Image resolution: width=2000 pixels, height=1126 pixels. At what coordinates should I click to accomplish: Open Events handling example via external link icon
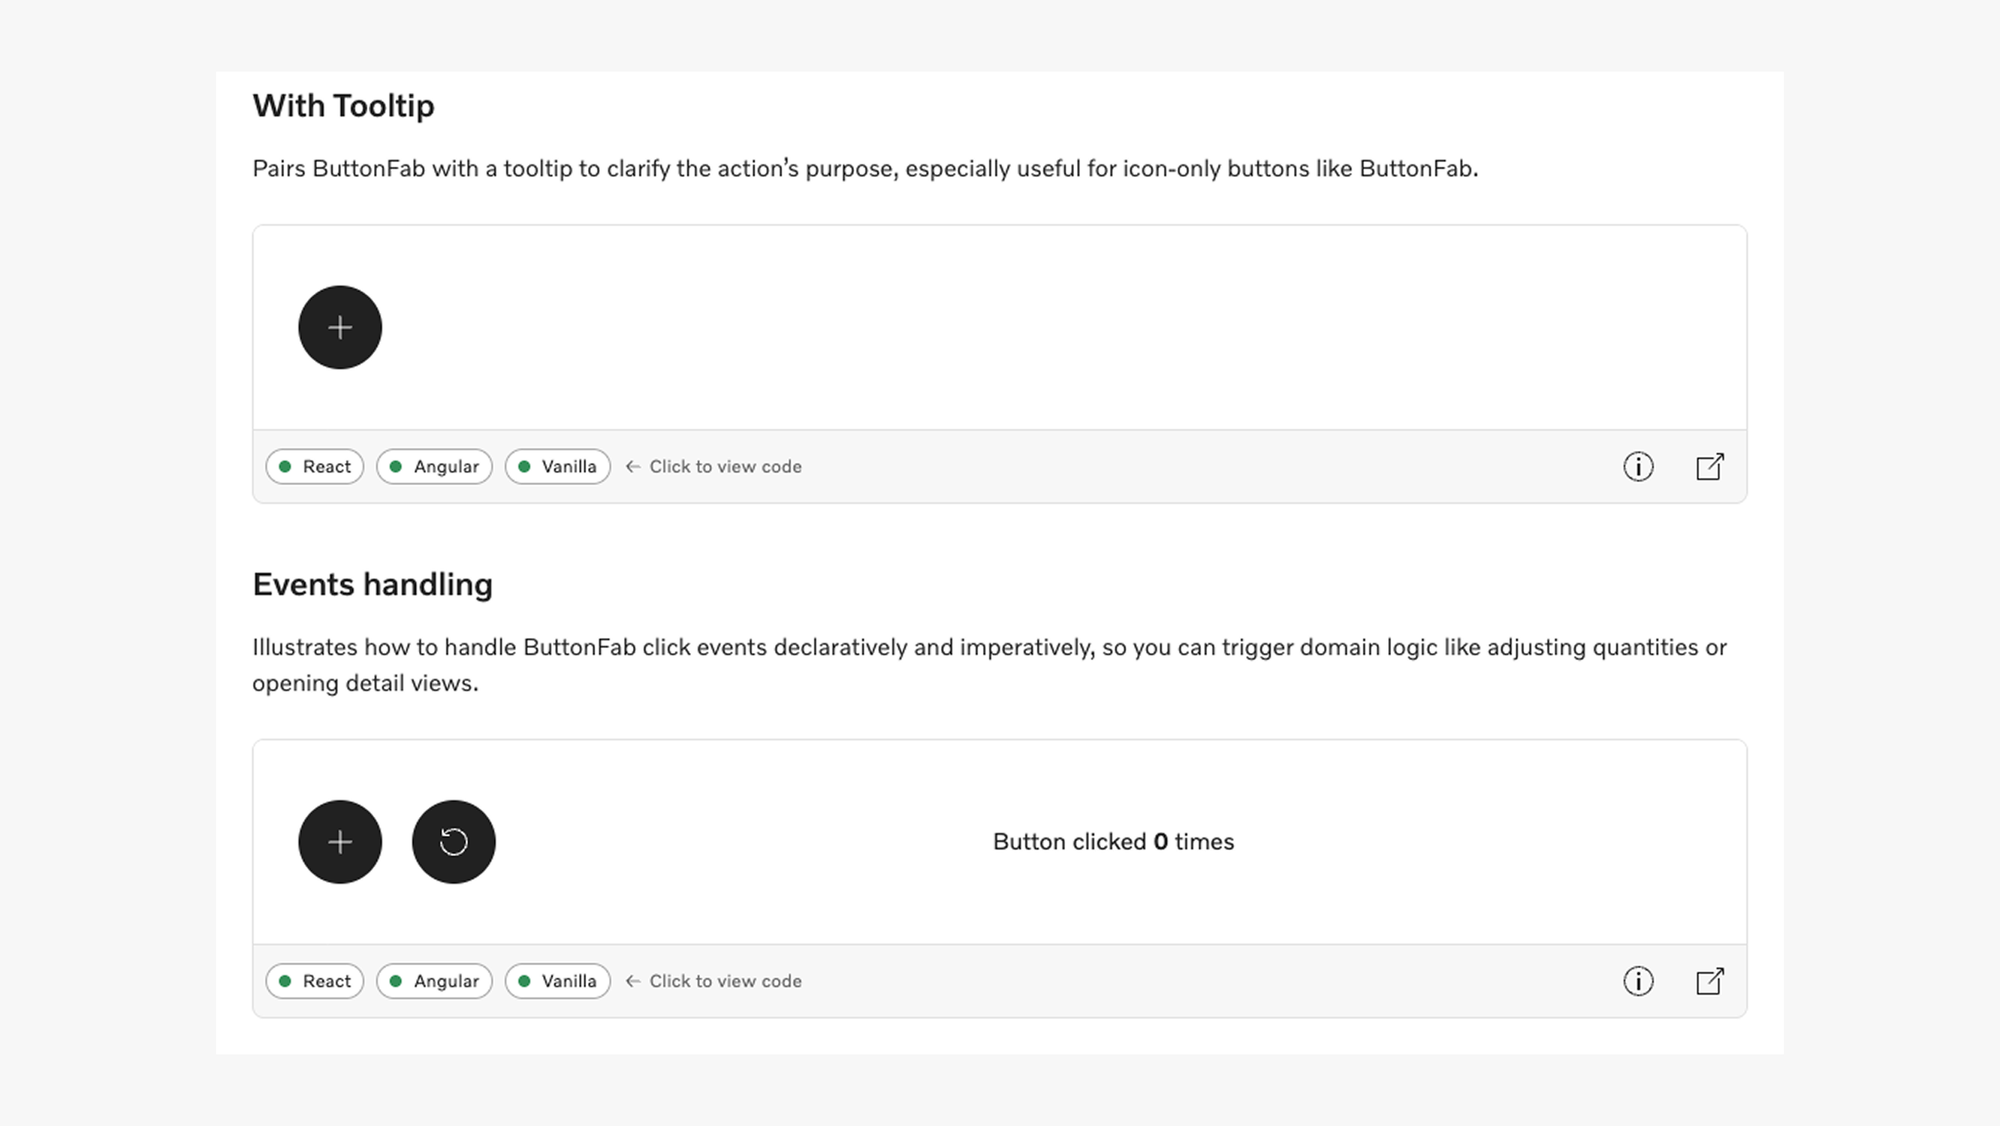click(x=1709, y=981)
